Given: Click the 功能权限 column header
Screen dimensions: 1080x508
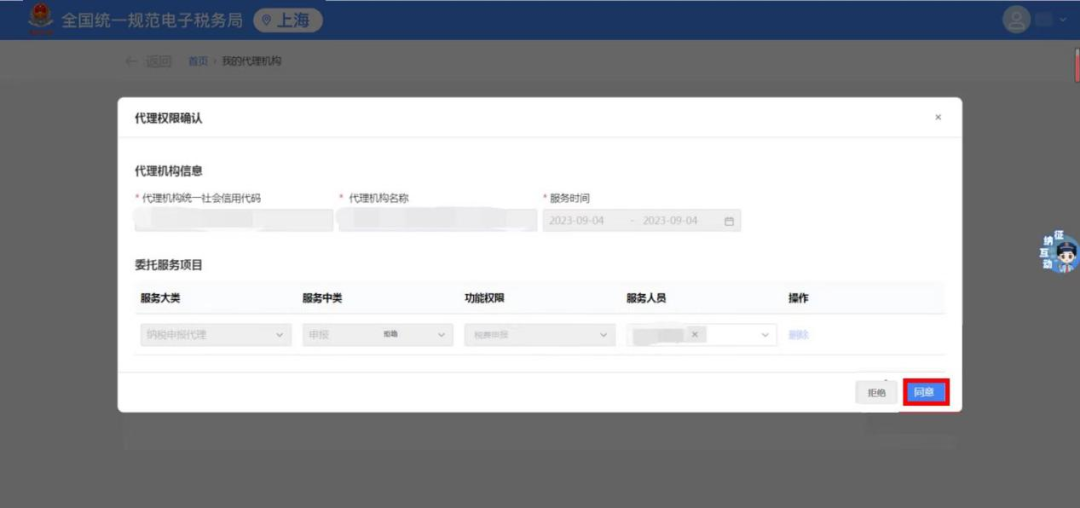Looking at the screenshot, I should (485, 298).
